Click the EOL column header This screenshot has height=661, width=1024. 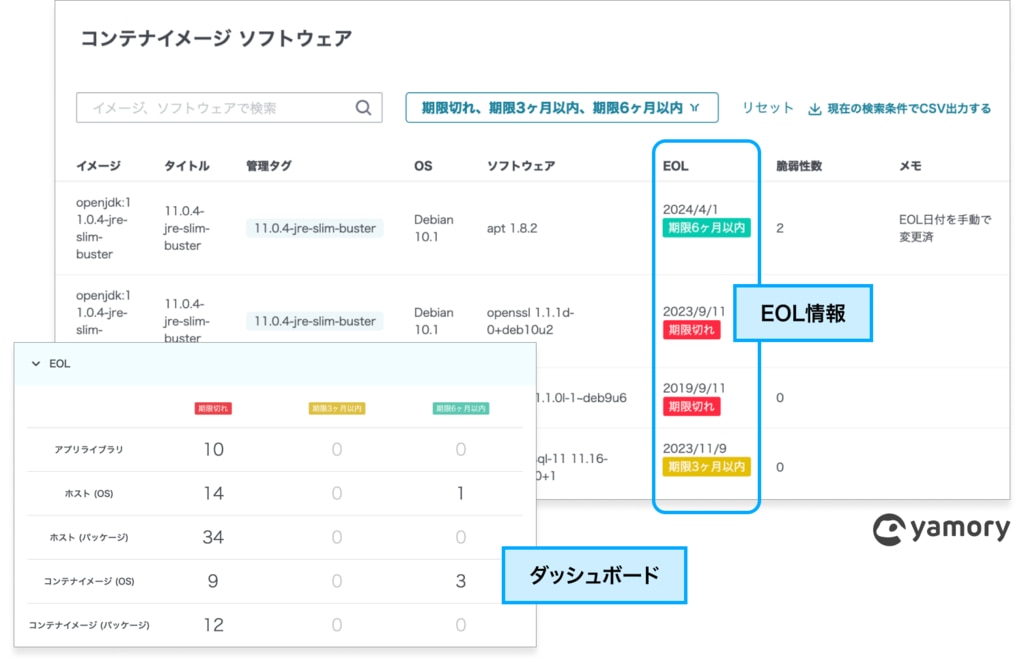point(675,166)
